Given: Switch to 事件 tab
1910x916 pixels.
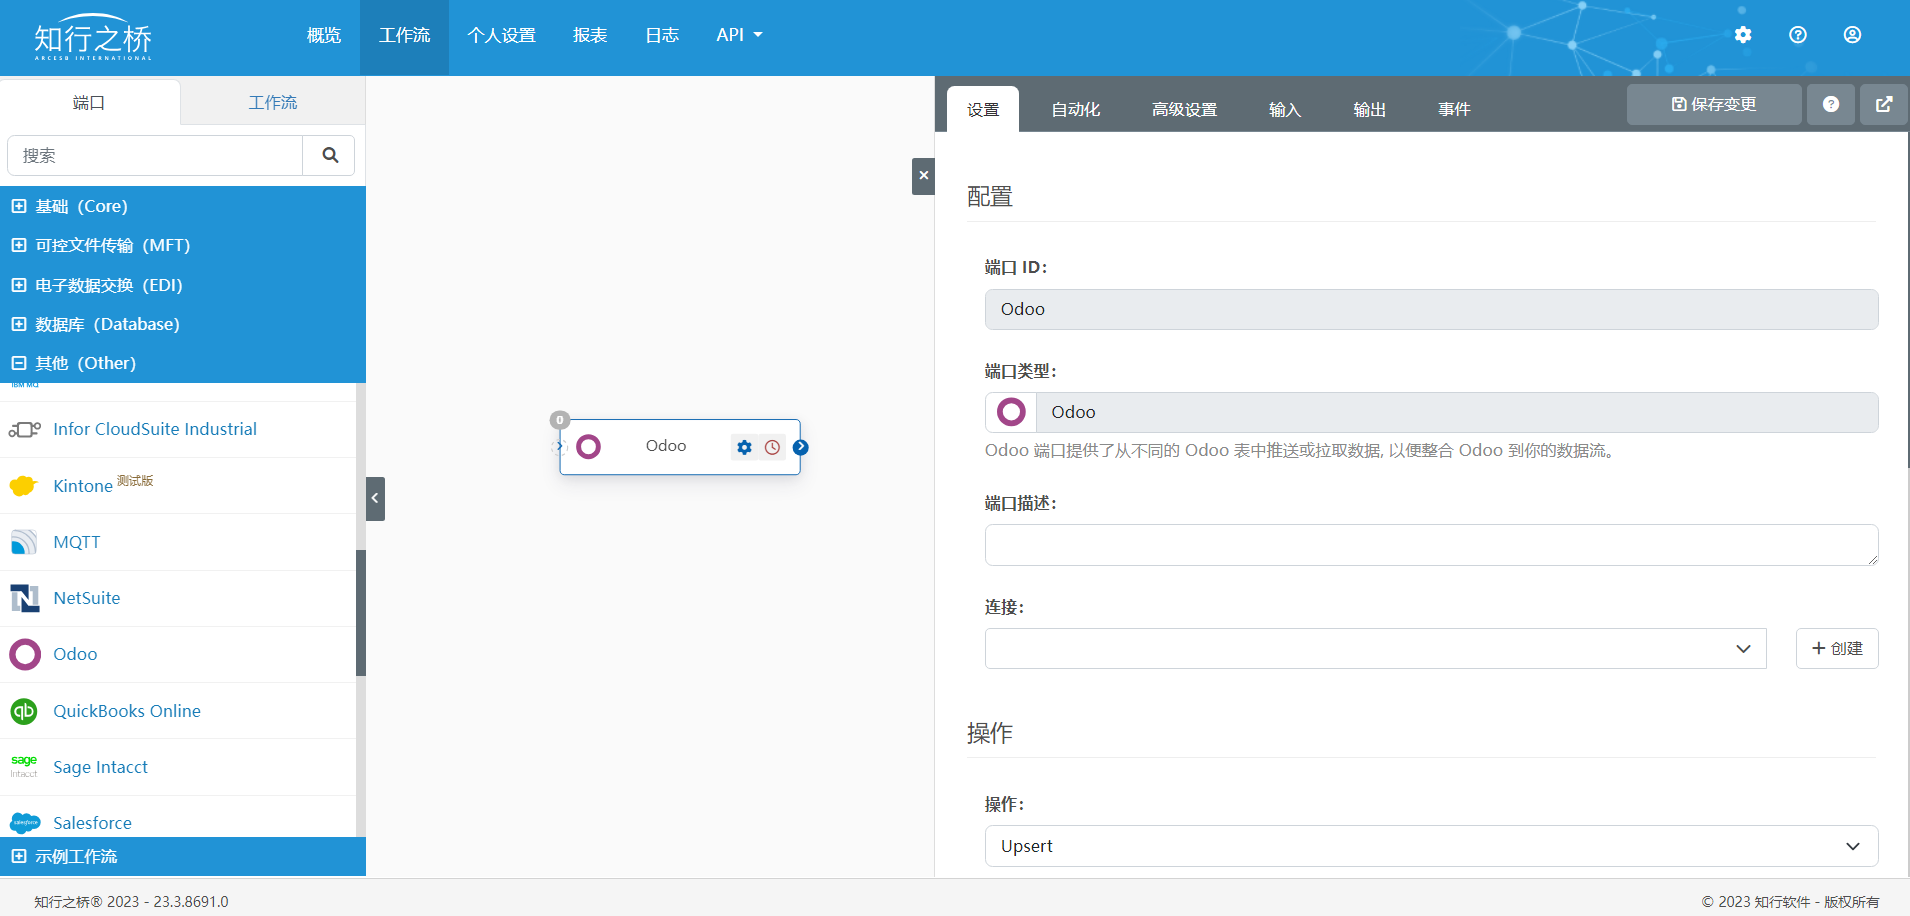Looking at the screenshot, I should (1454, 109).
